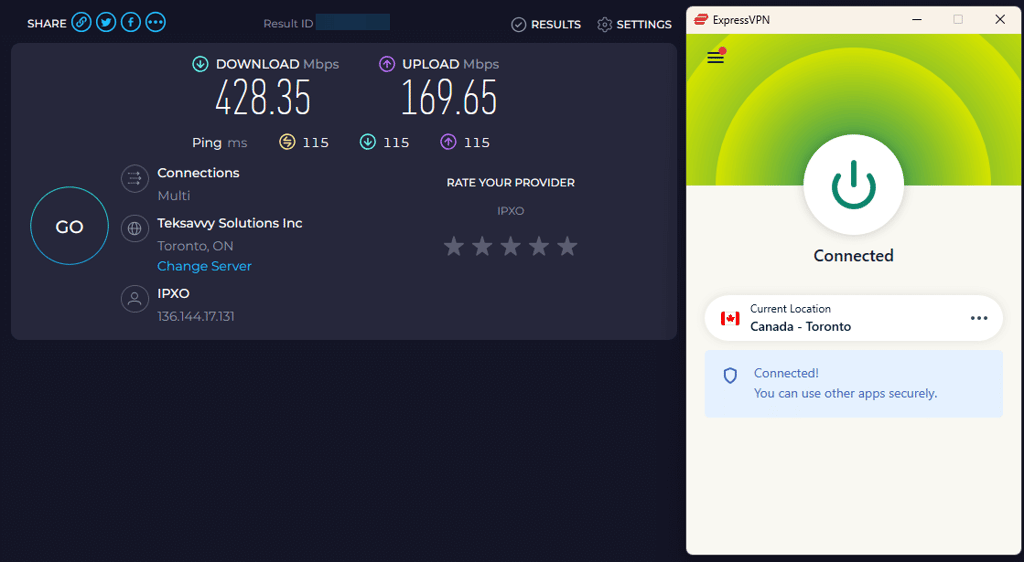Close the ExpressVPN window
1024x562 pixels.
[1000, 20]
